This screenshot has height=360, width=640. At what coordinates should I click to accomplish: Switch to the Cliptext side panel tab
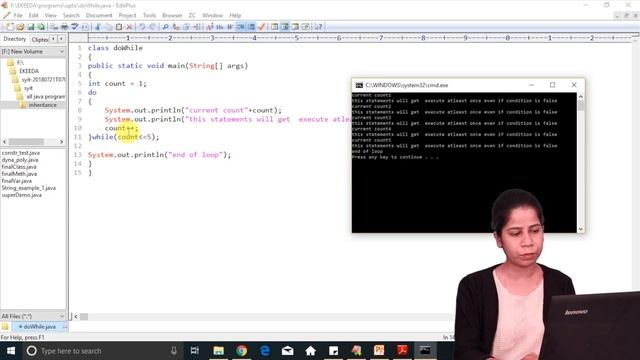[x=40, y=40]
